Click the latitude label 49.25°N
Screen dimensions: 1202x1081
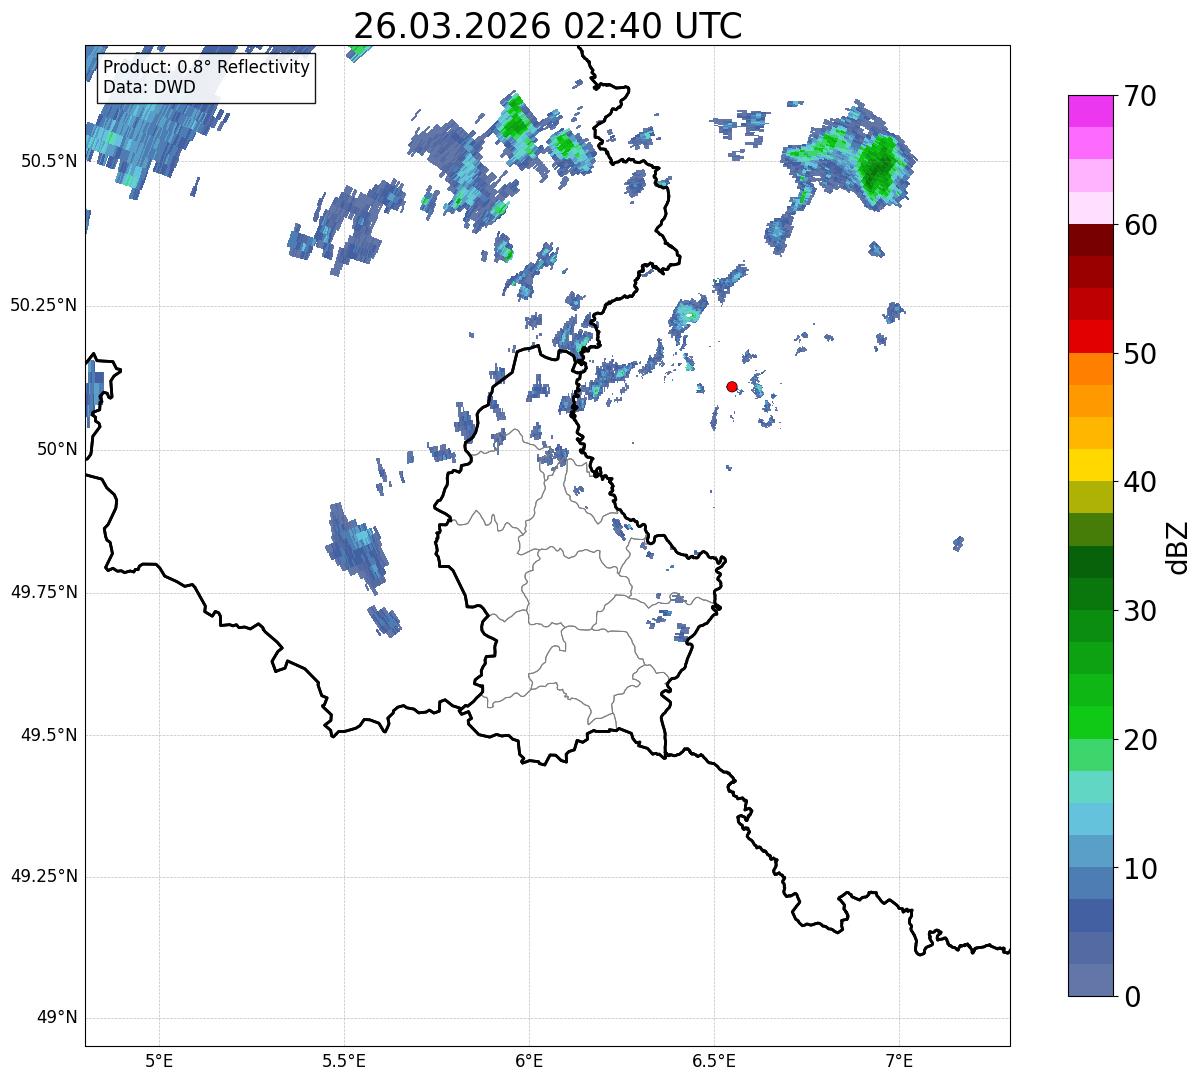[44, 877]
